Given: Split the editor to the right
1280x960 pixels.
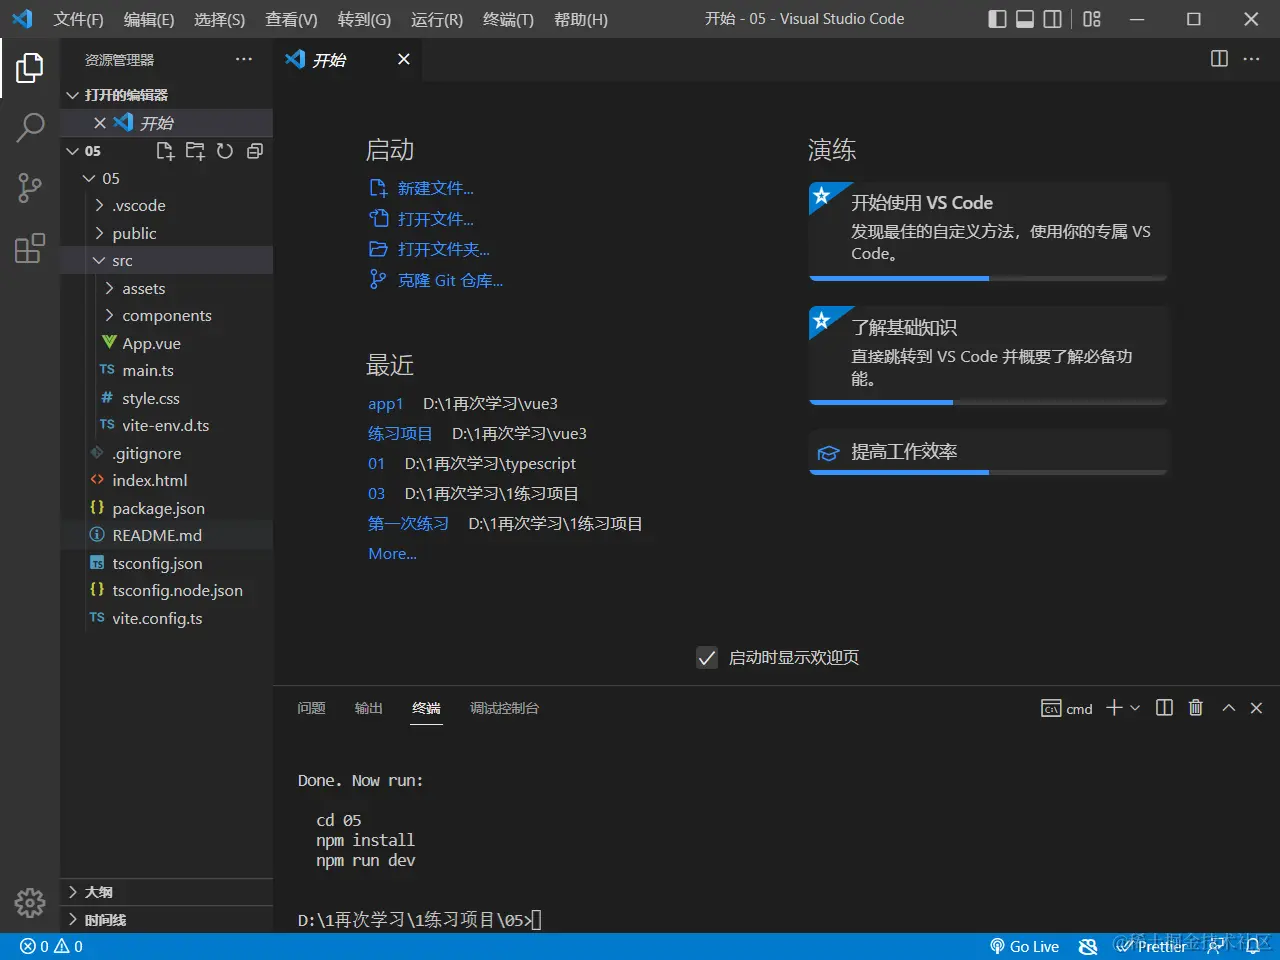Looking at the screenshot, I should (x=1219, y=59).
